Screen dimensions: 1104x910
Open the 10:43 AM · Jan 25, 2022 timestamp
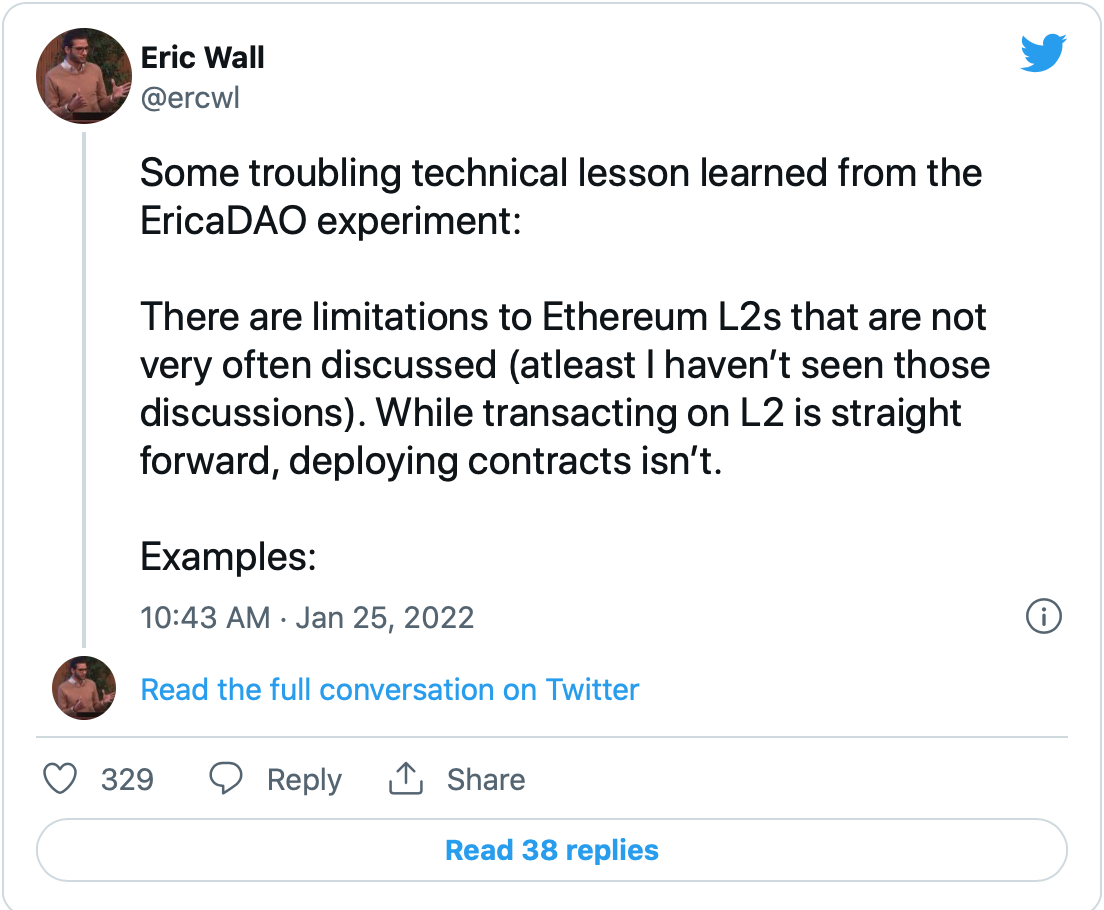click(307, 618)
